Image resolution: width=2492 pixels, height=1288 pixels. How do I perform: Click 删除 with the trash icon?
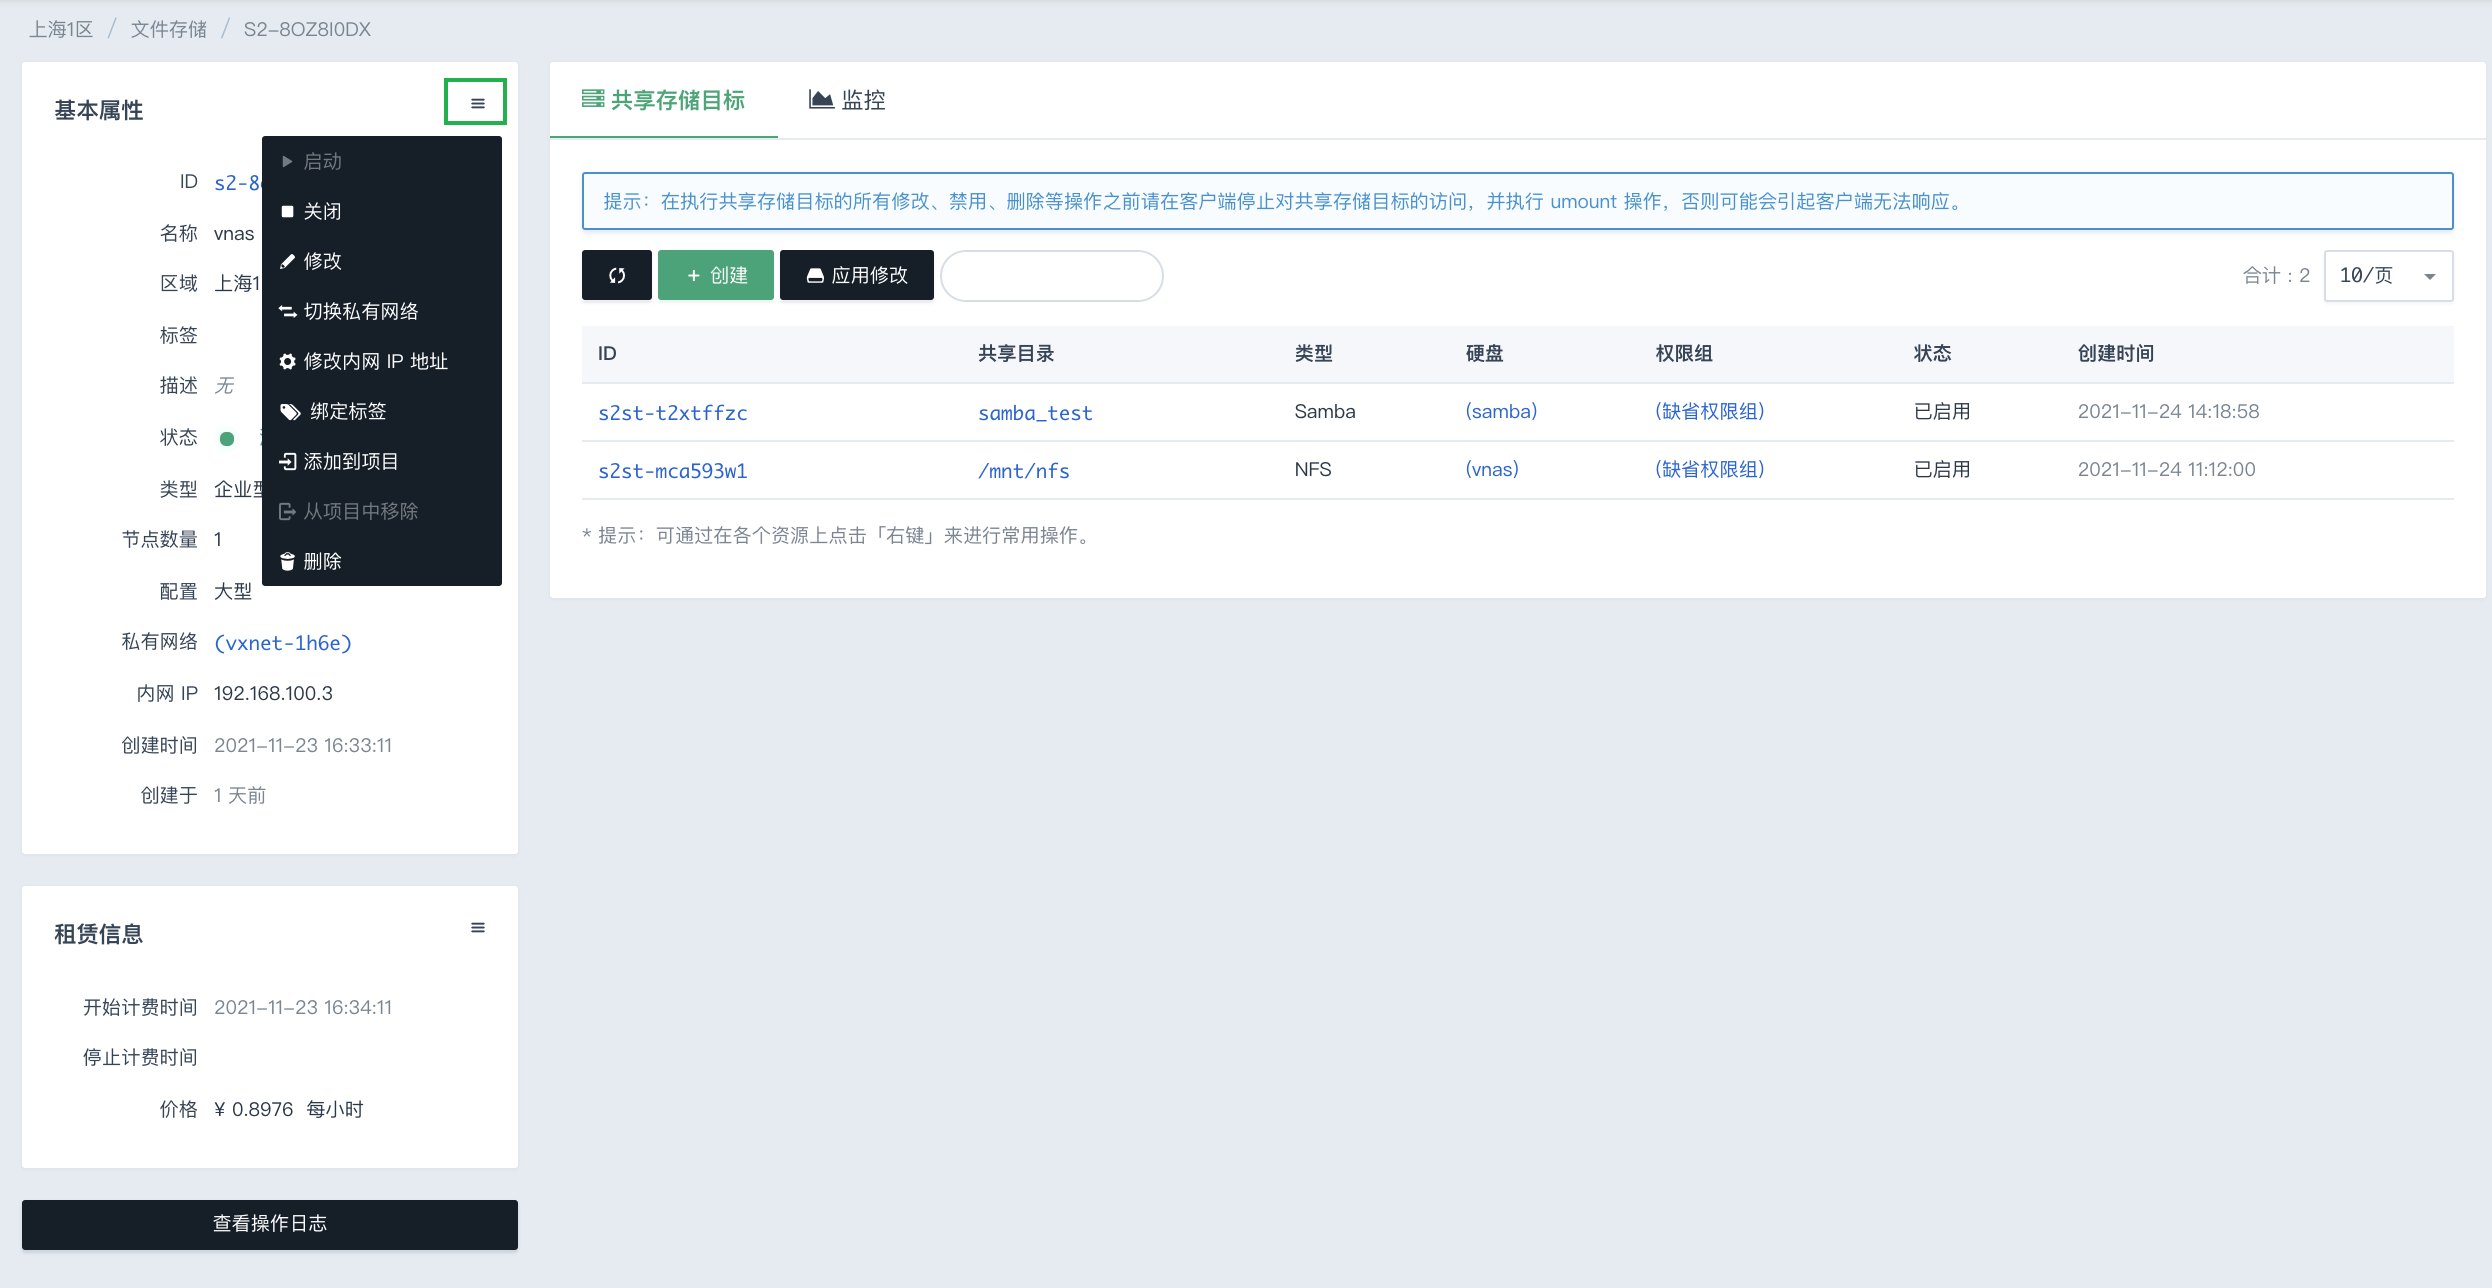tap(321, 561)
